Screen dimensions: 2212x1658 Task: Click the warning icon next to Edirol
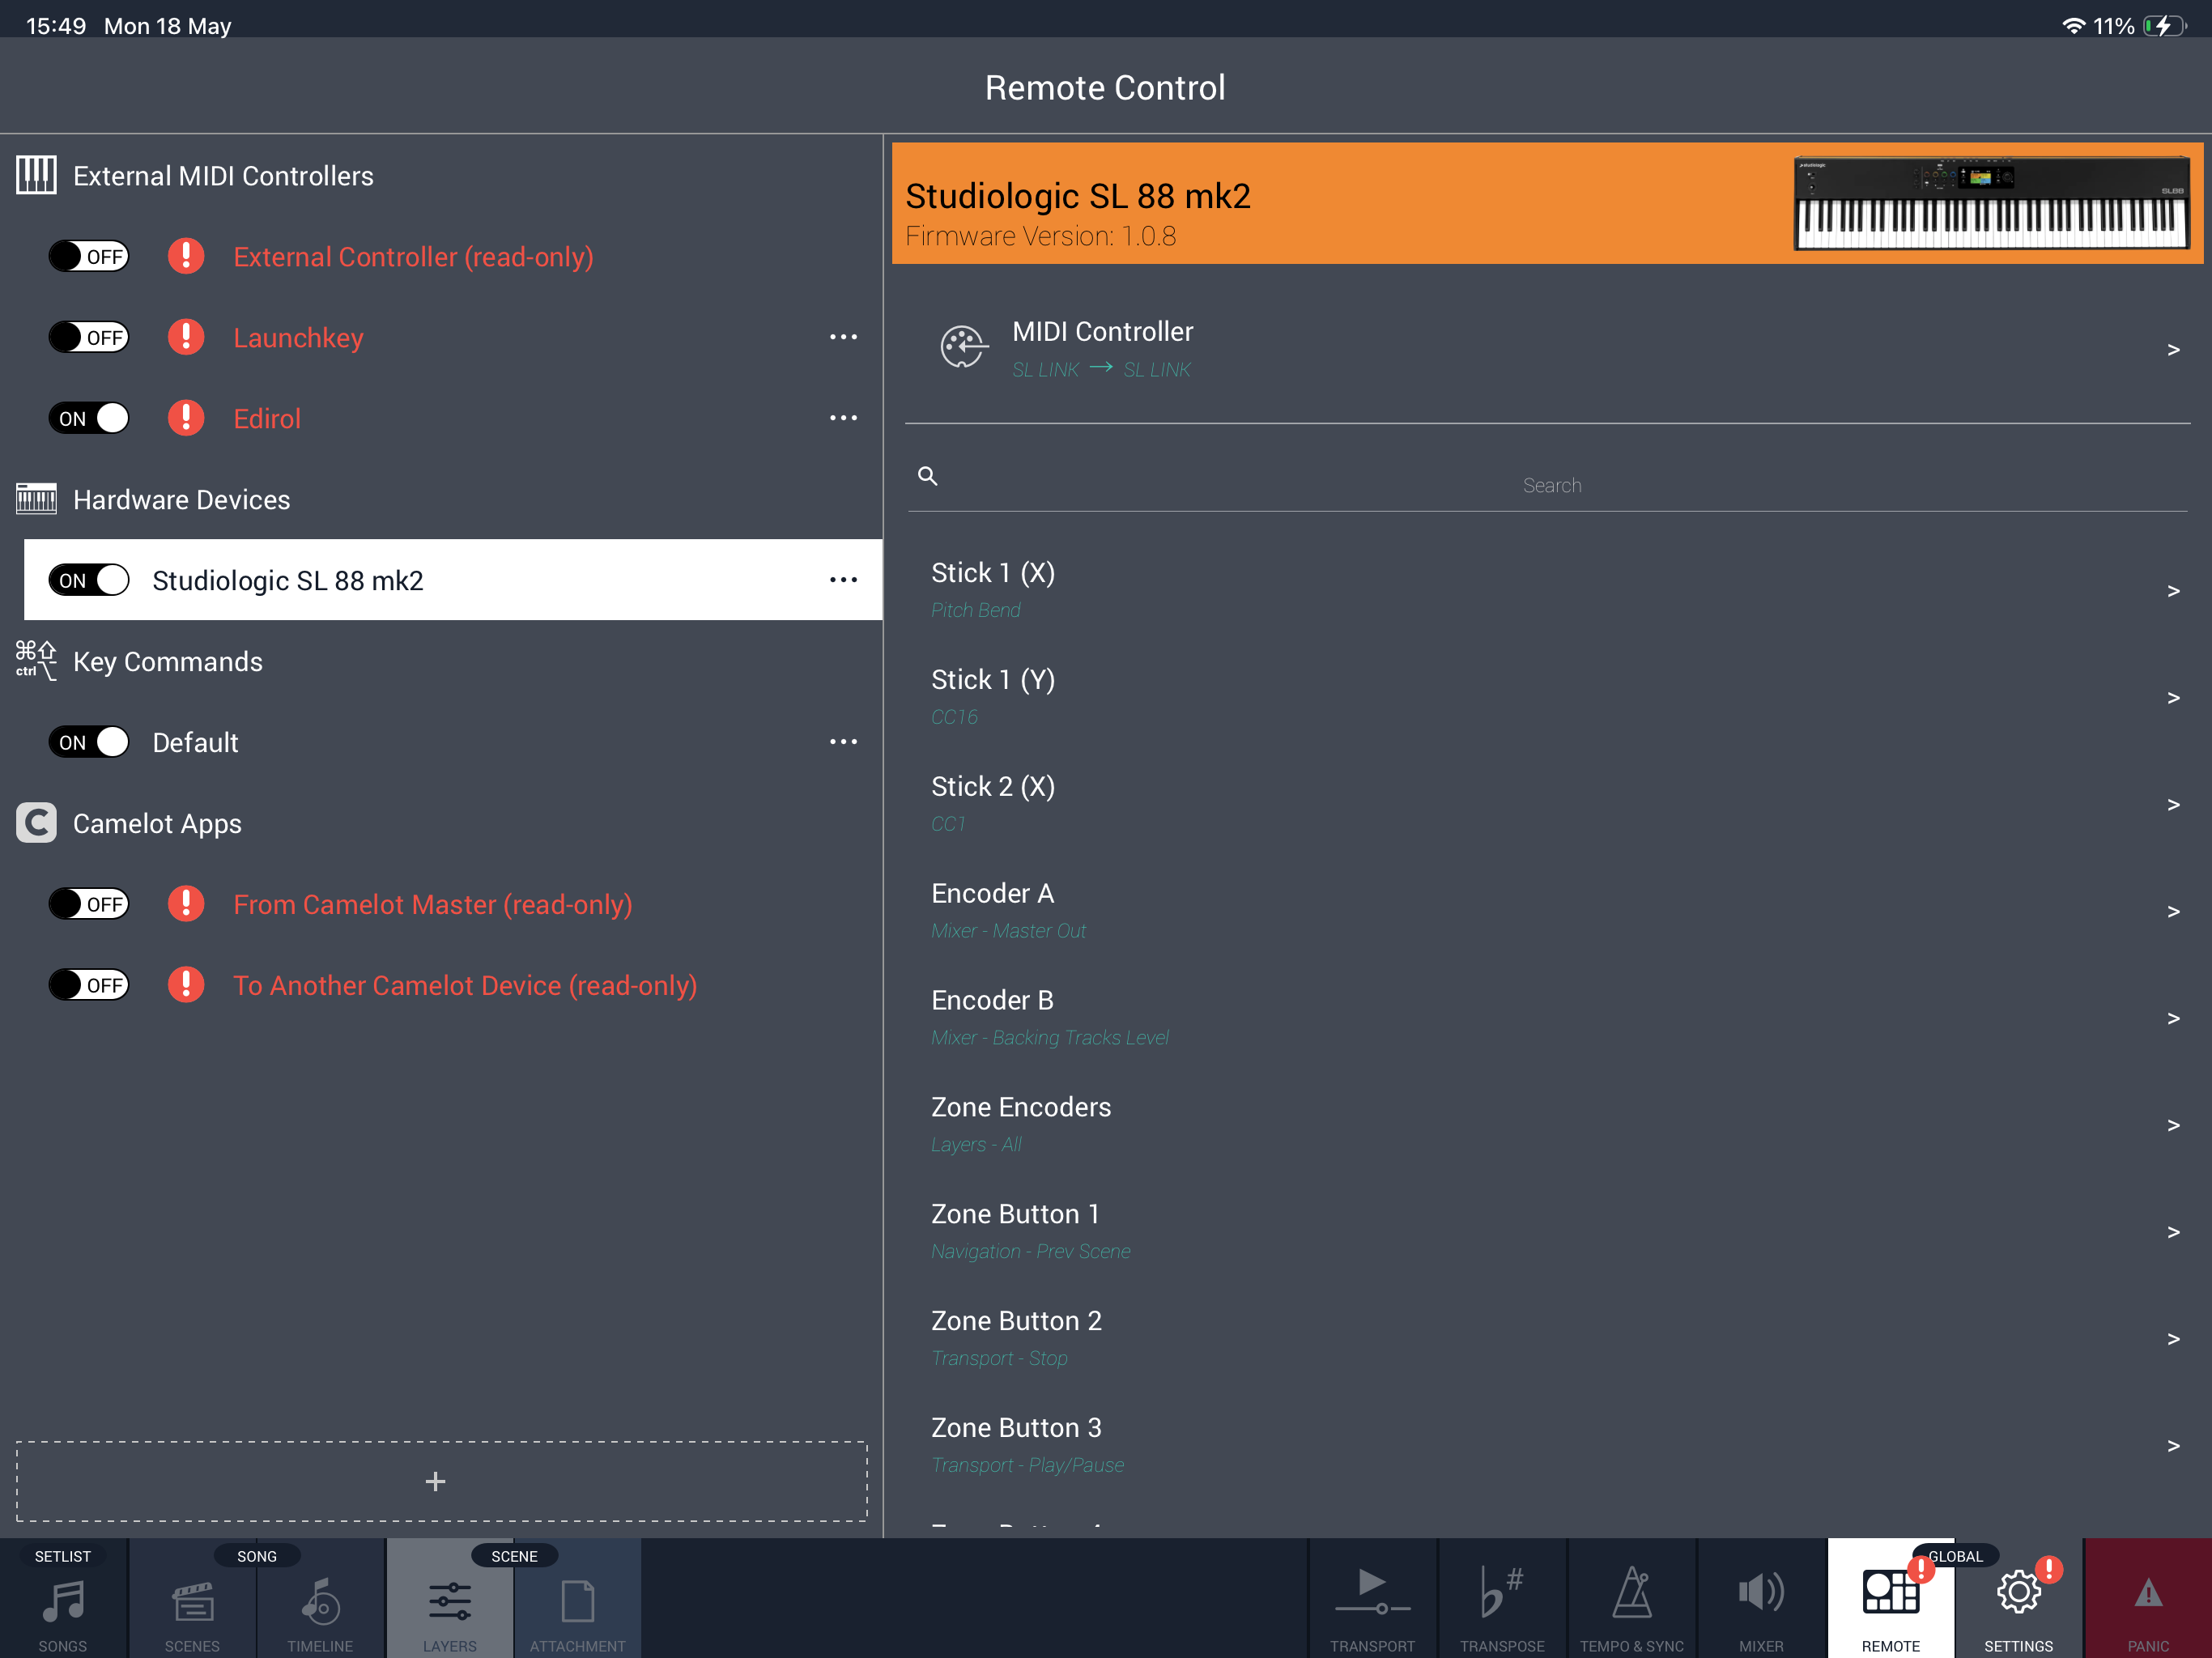186,418
